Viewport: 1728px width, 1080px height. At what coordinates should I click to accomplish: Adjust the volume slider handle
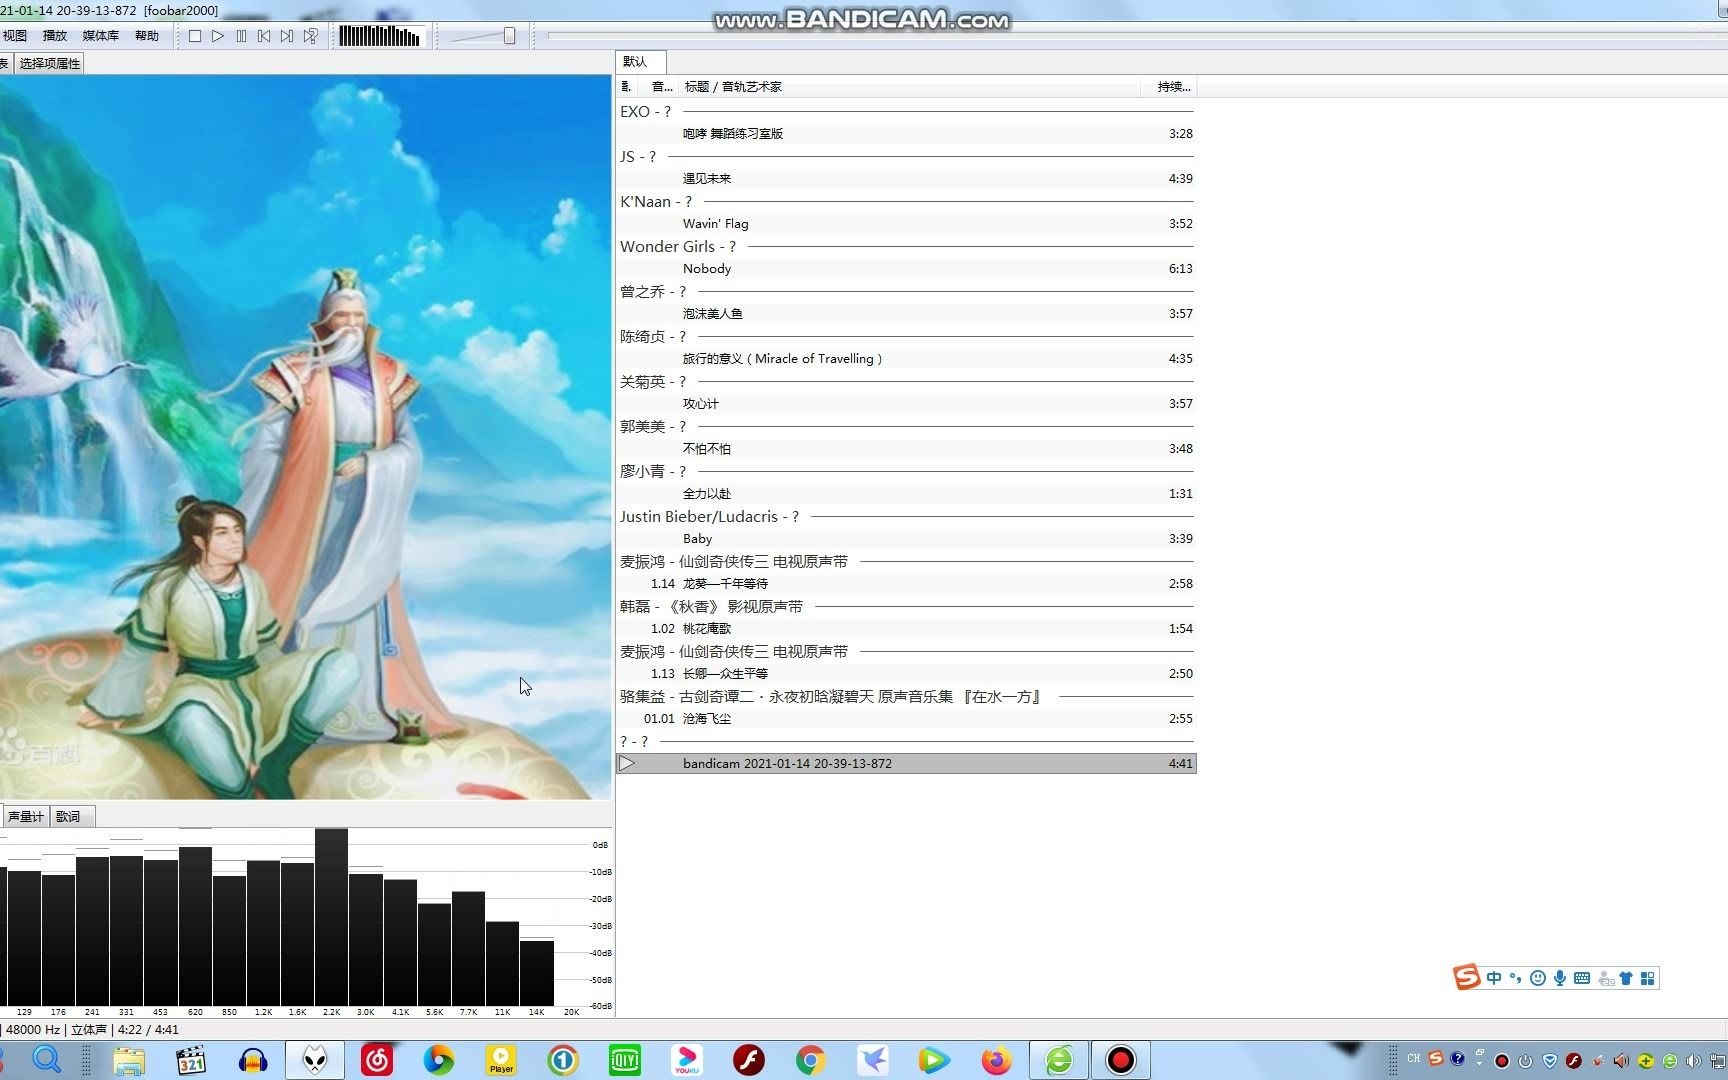pyautogui.click(x=509, y=36)
